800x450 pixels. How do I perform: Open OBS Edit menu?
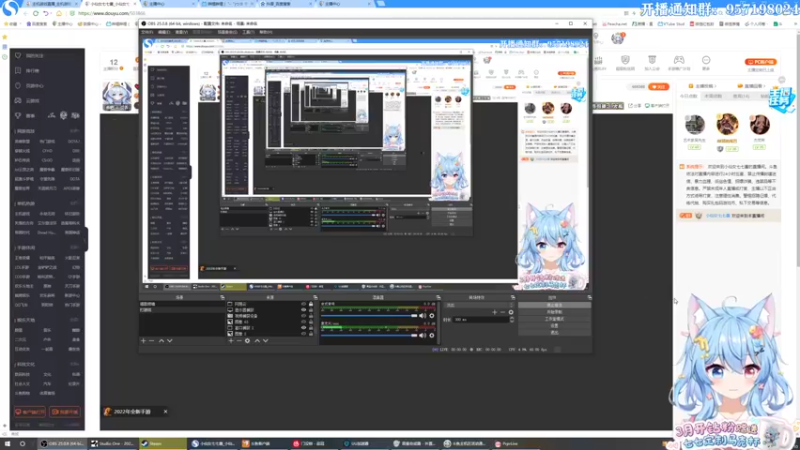tap(164, 32)
